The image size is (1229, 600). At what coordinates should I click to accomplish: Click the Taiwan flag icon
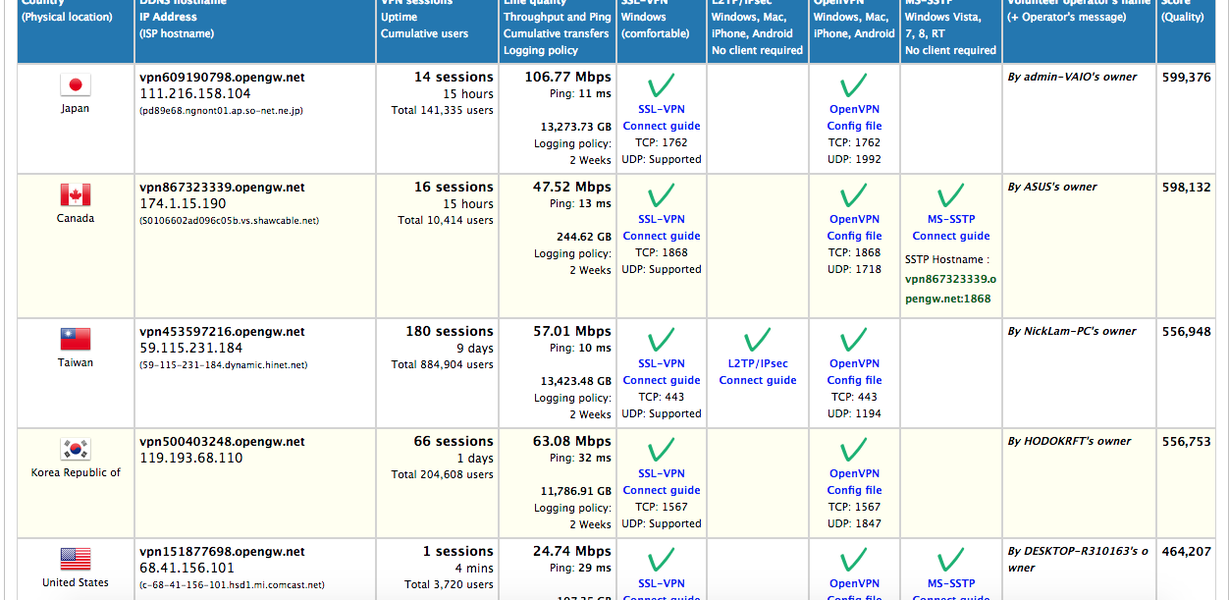pos(75,339)
